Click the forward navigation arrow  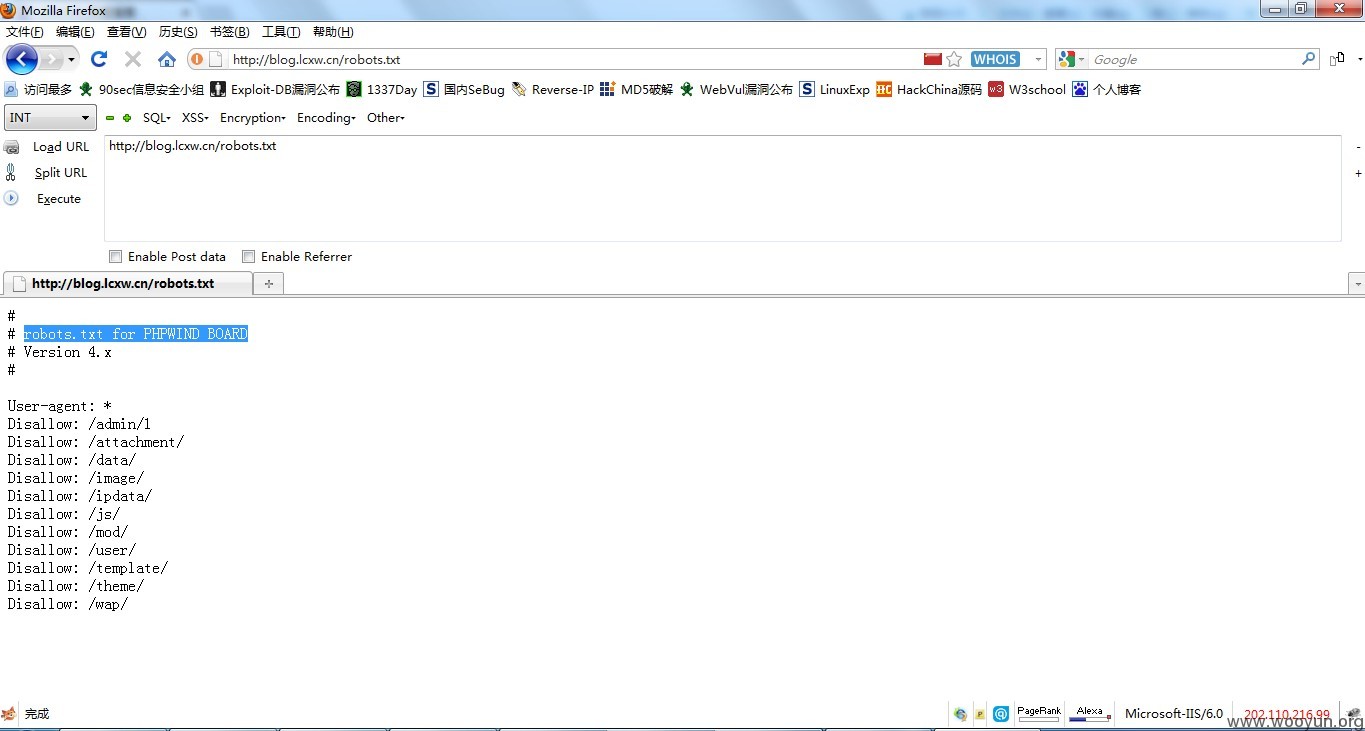tap(50, 60)
